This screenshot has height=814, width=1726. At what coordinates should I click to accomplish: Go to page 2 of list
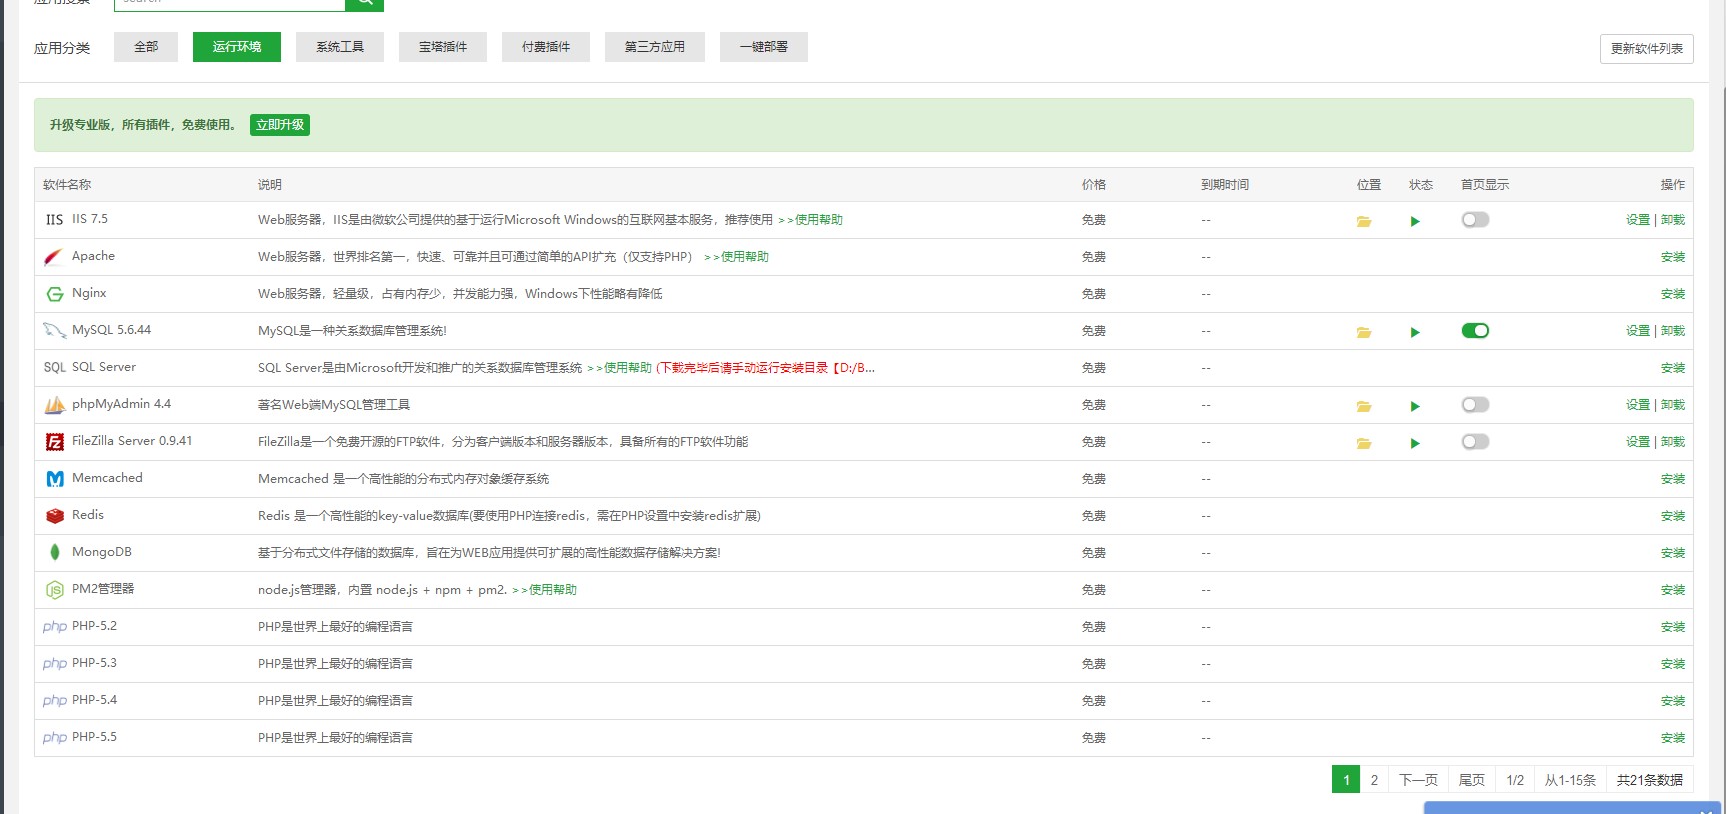[1374, 780]
